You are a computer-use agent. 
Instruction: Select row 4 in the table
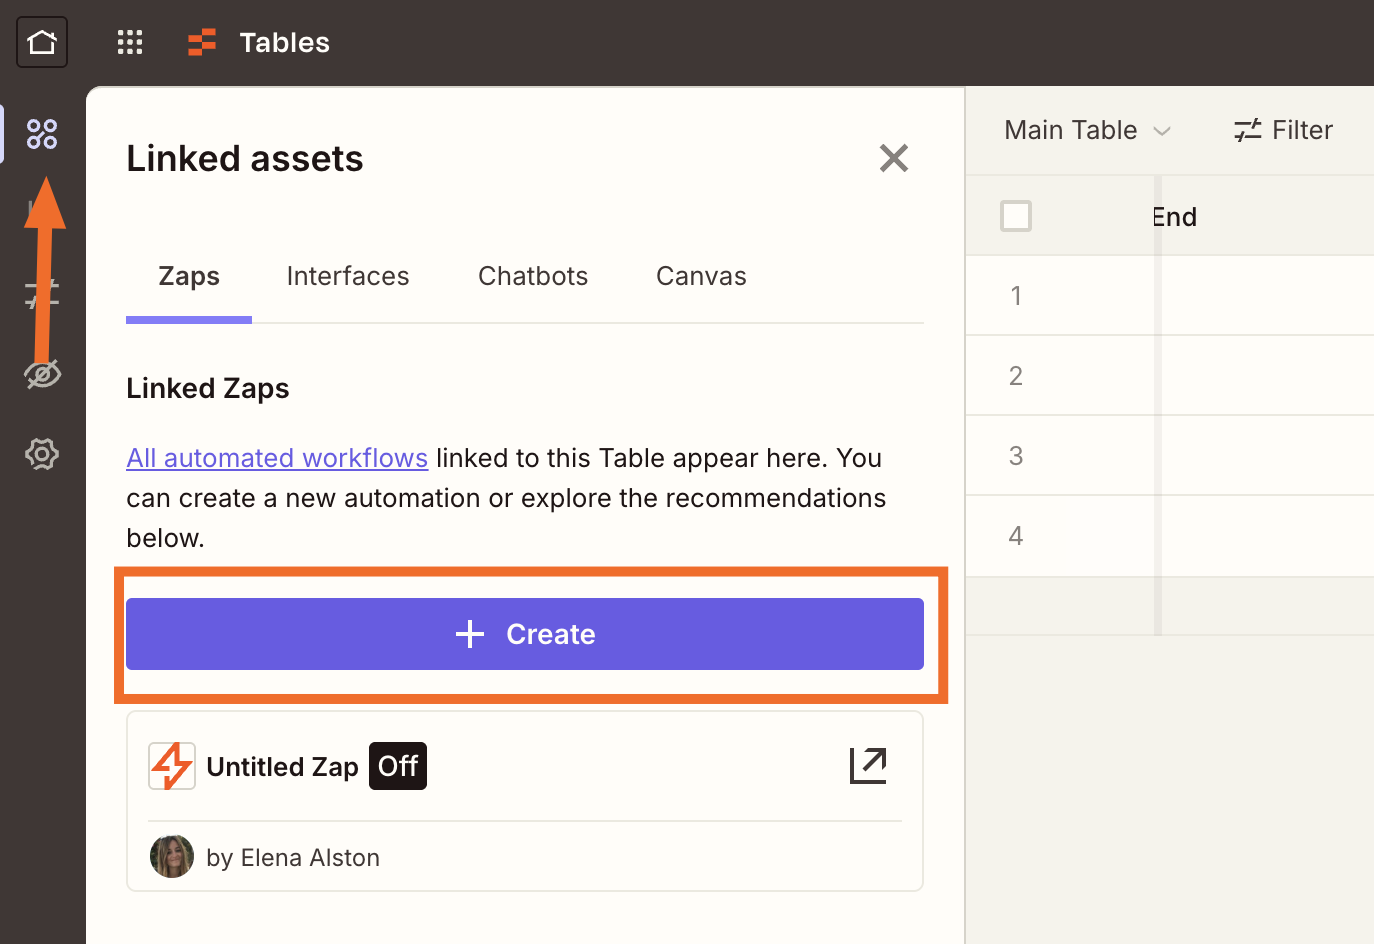1016,536
